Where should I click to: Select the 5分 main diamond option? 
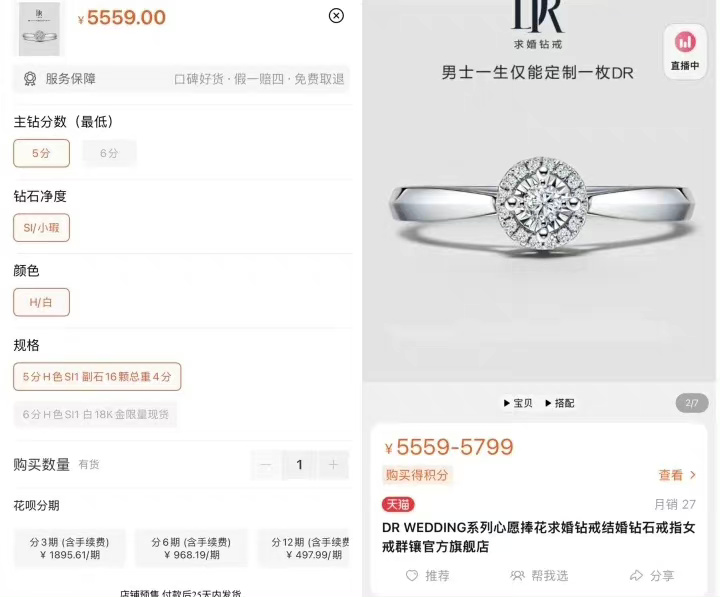(x=41, y=153)
